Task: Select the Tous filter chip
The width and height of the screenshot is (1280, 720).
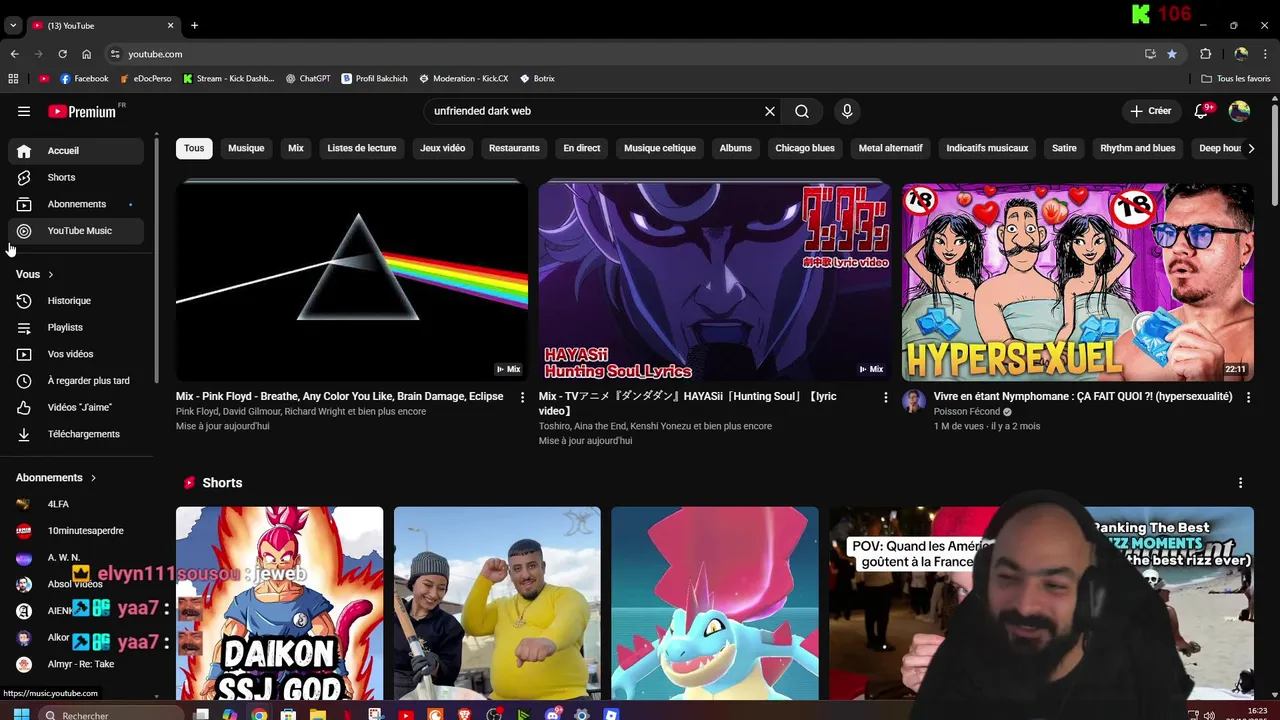Action: point(194,148)
